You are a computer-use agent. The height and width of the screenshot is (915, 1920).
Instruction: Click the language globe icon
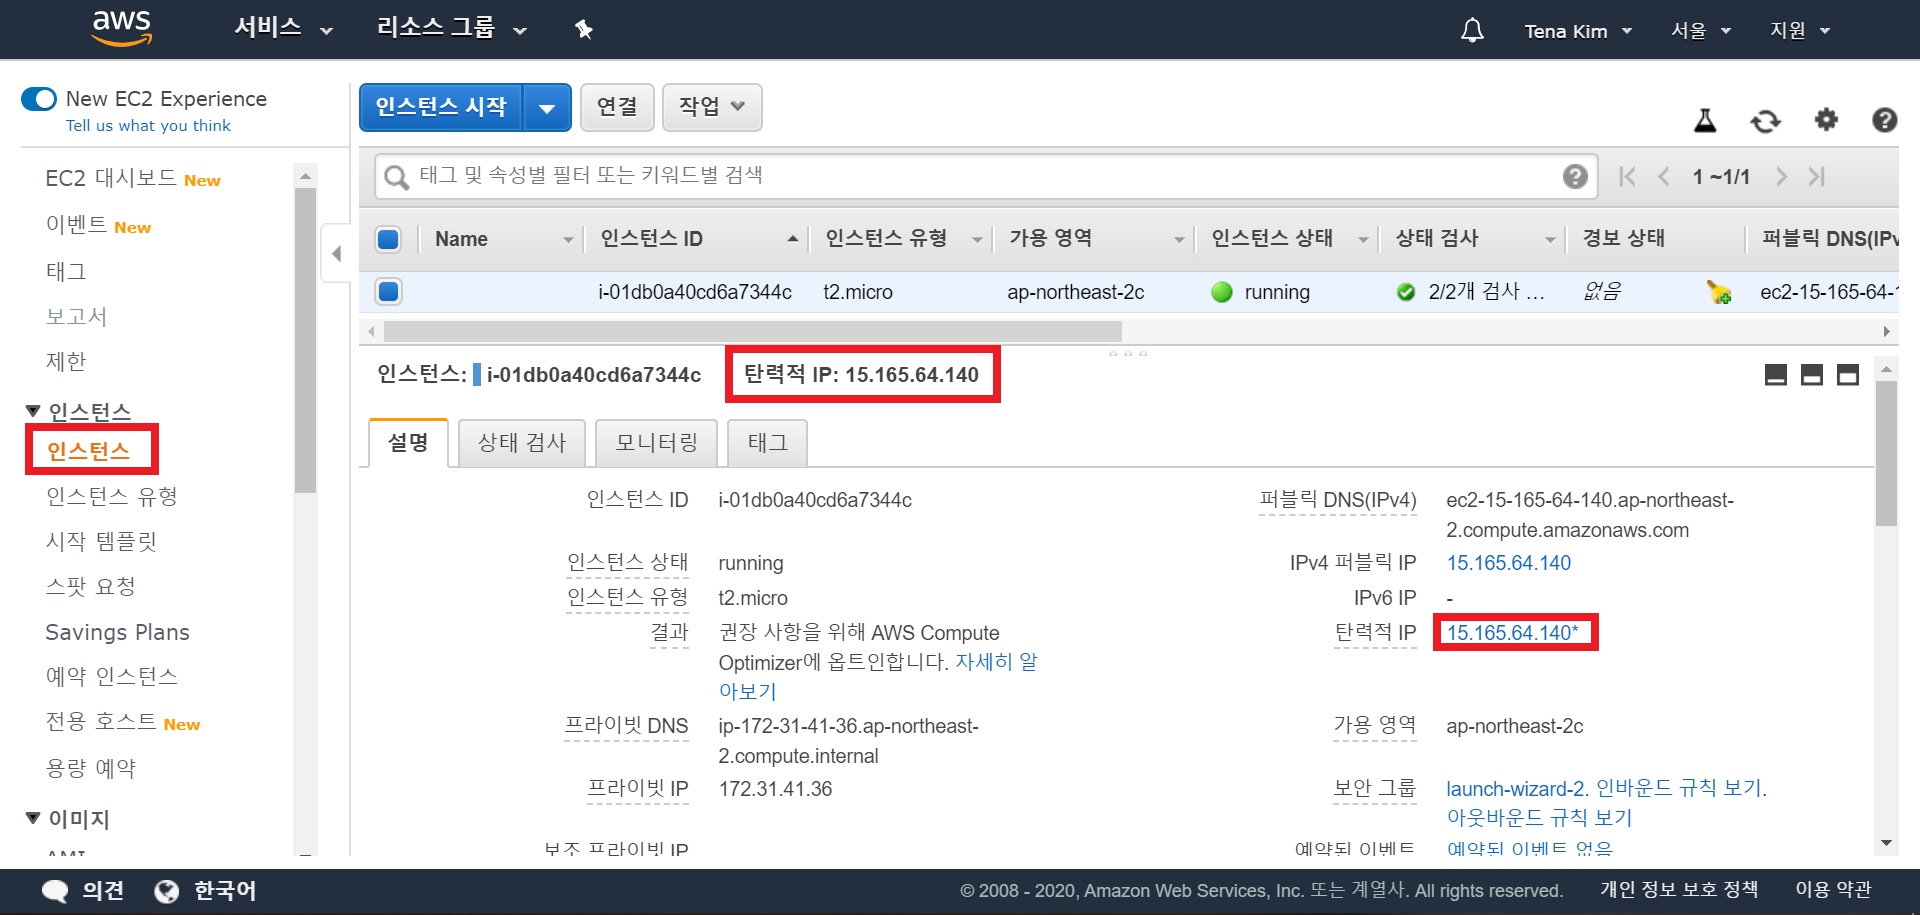[x=167, y=891]
